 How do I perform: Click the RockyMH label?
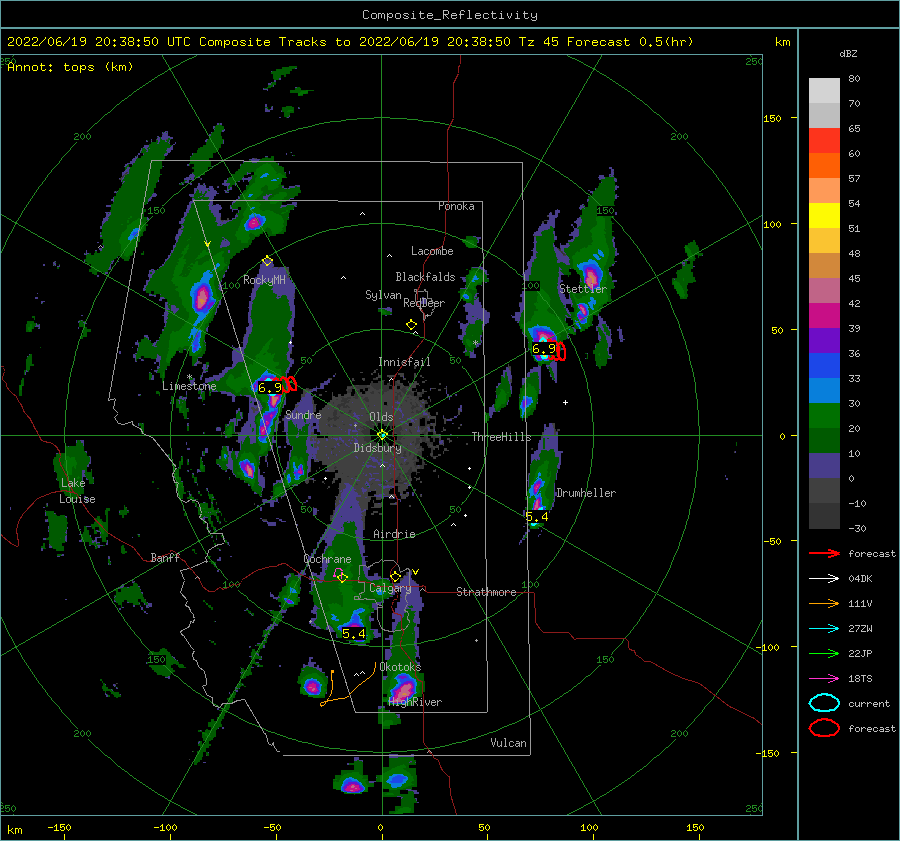click(x=264, y=280)
